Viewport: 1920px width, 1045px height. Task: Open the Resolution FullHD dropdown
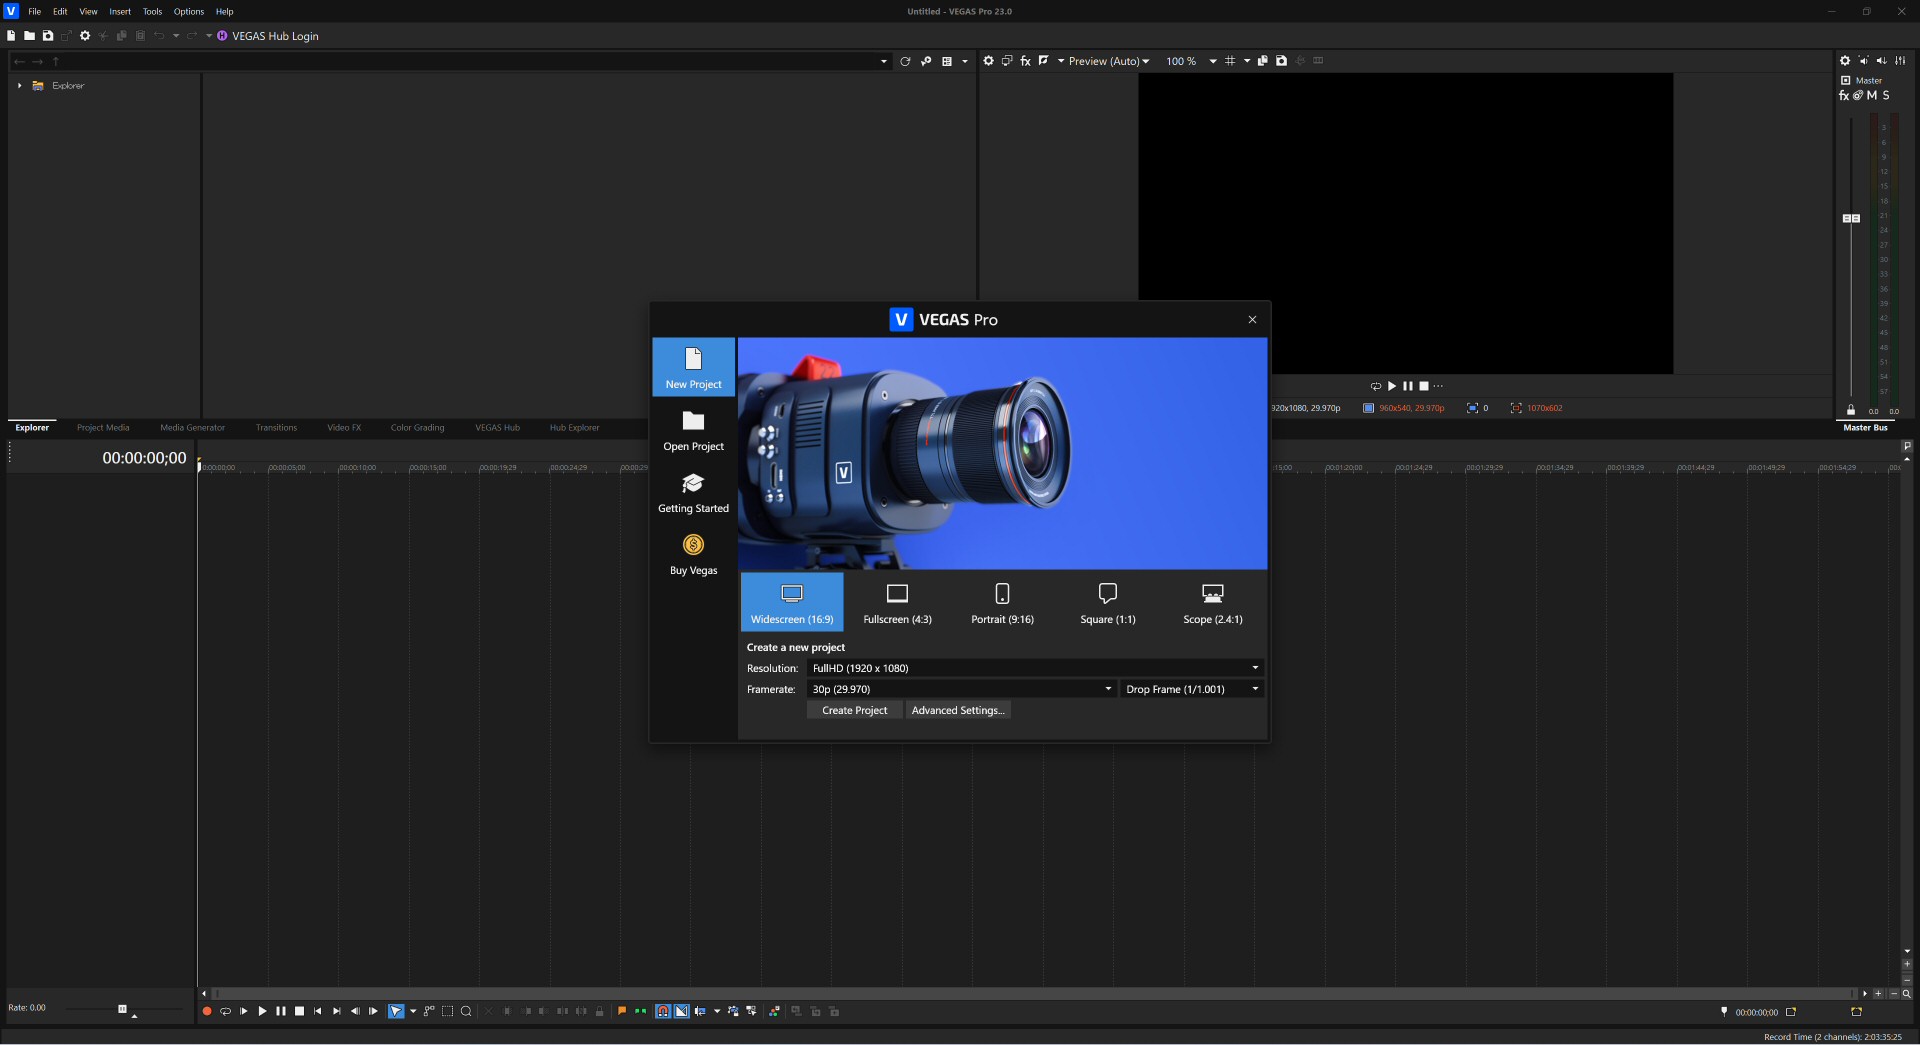(x=1035, y=668)
